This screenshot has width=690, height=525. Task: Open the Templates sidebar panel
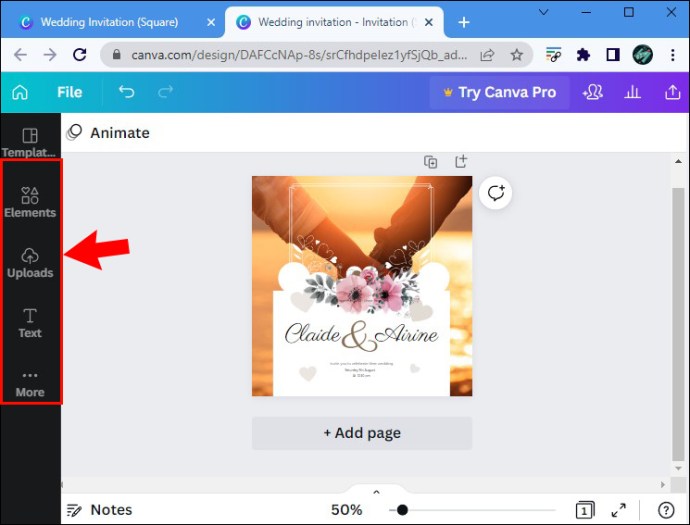click(x=30, y=142)
